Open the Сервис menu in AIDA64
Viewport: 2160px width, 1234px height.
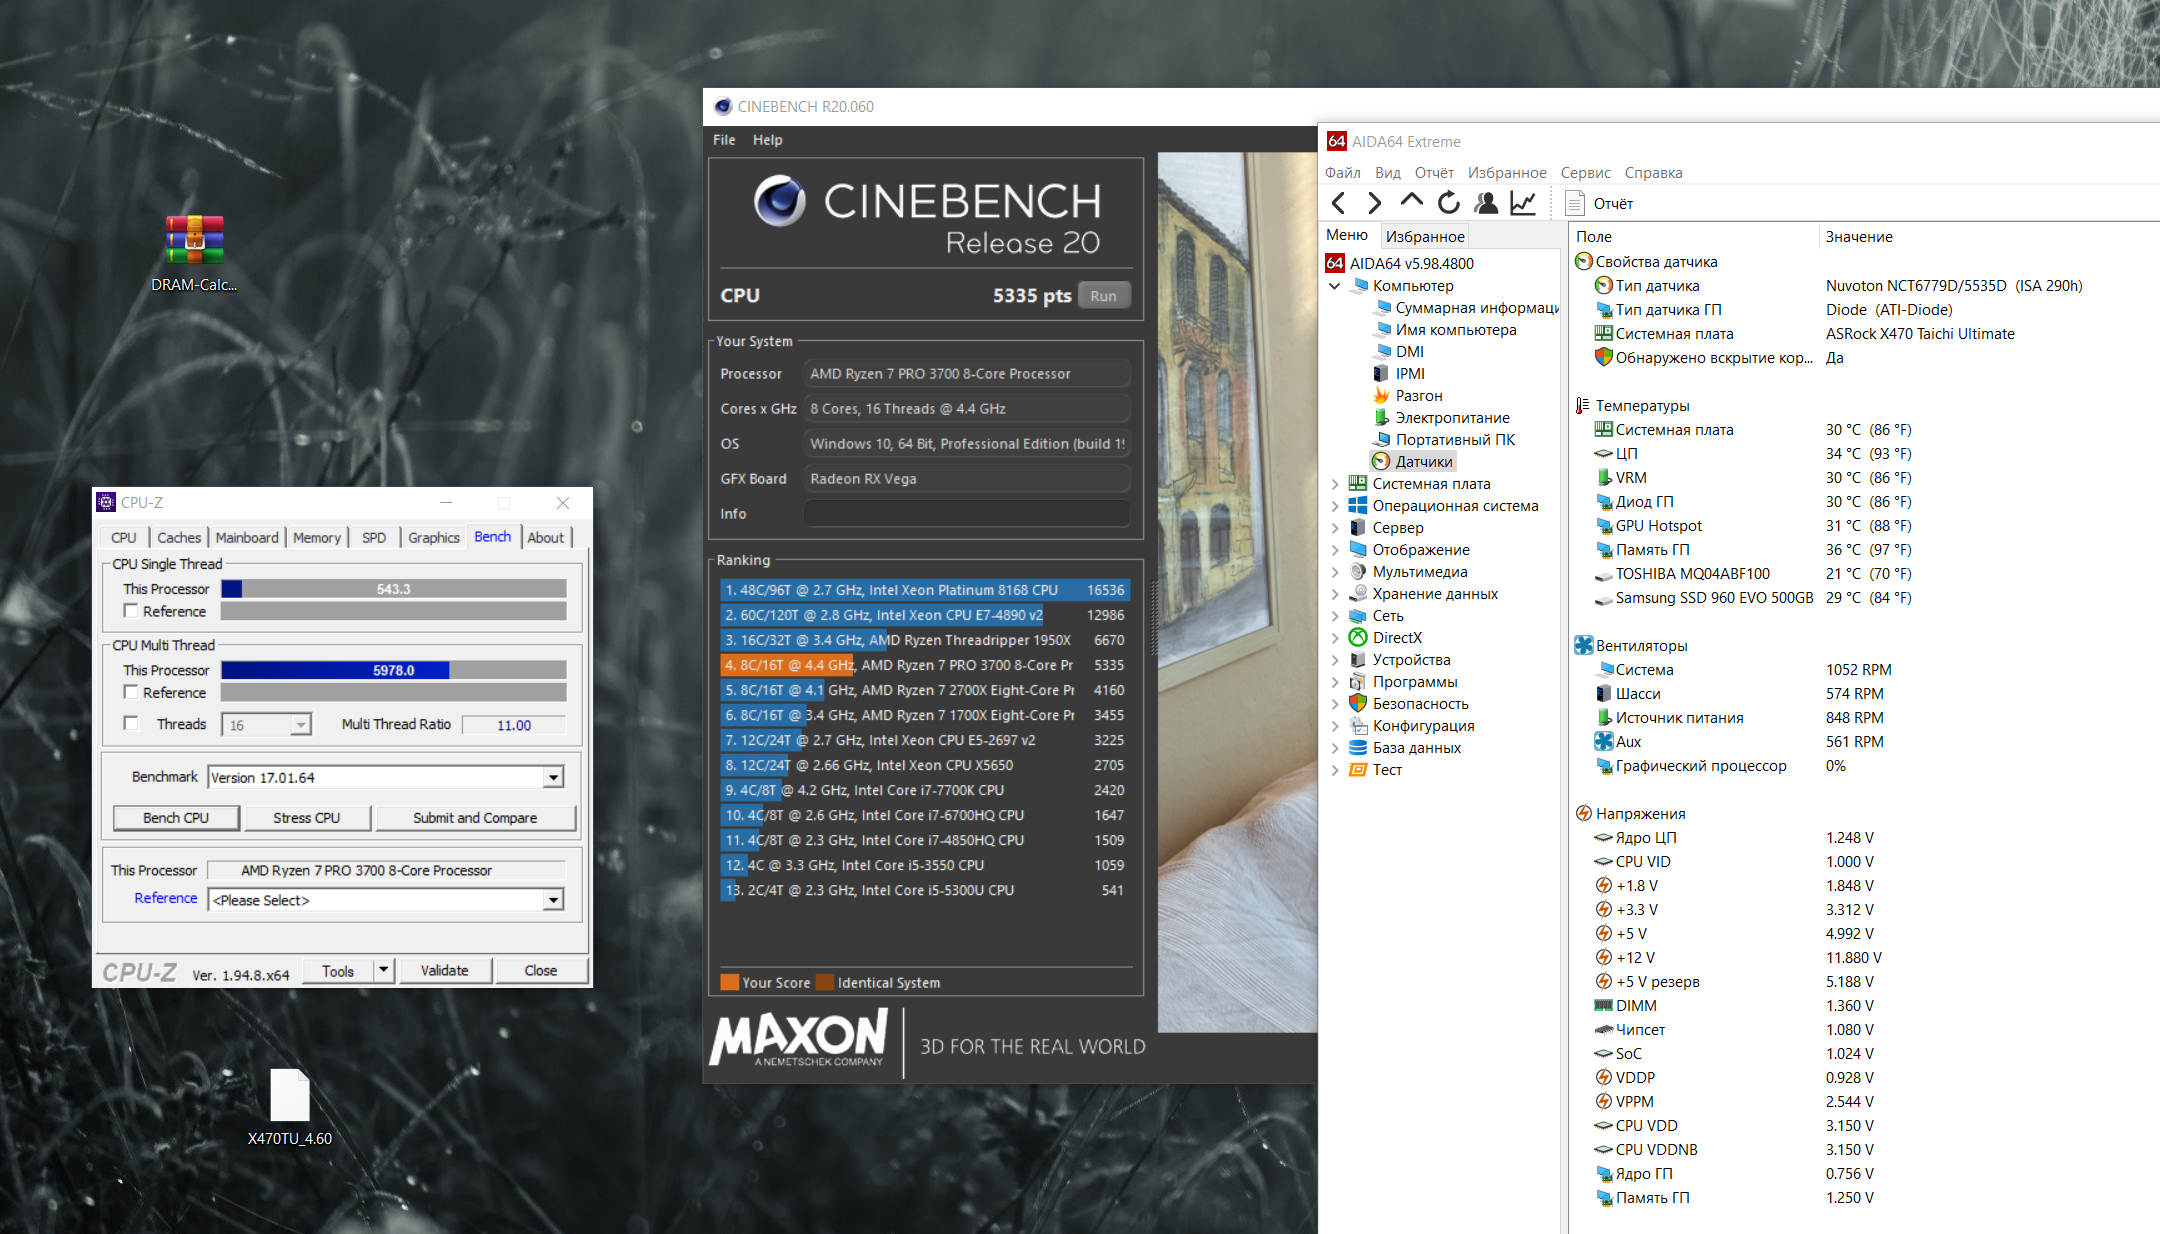(x=1585, y=172)
